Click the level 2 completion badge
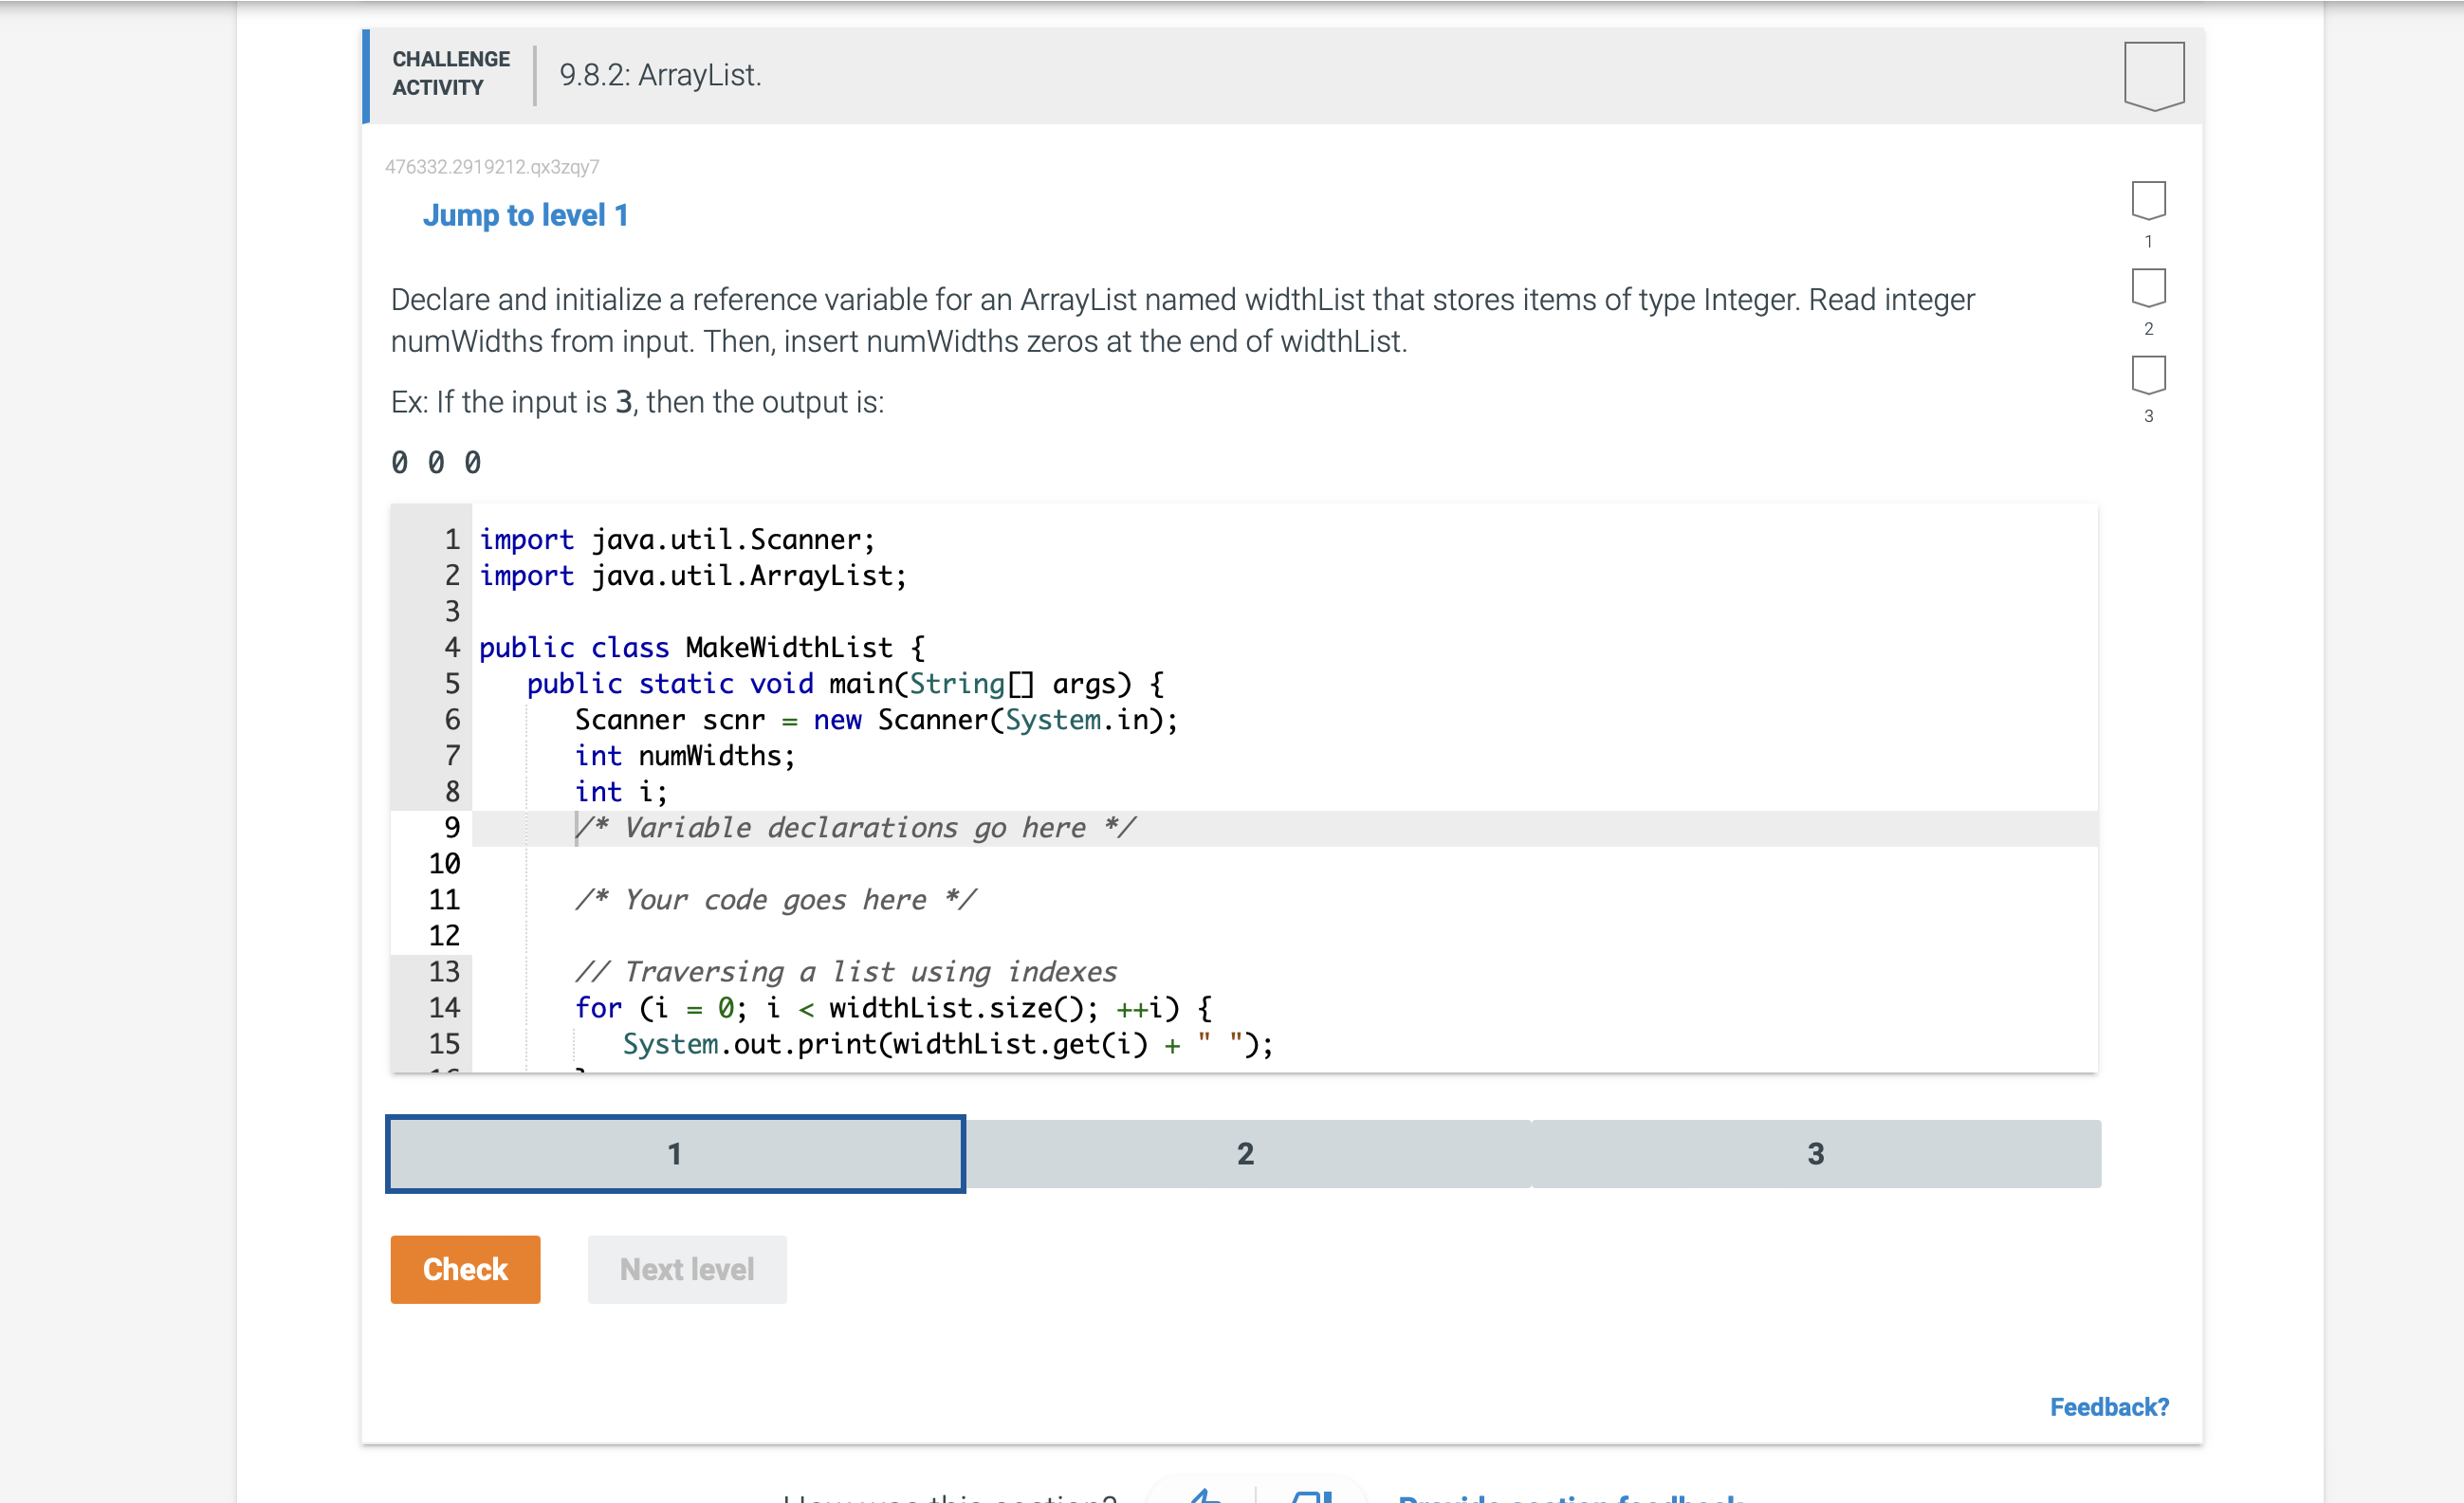The height and width of the screenshot is (1503, 2464). point(2147,287)
